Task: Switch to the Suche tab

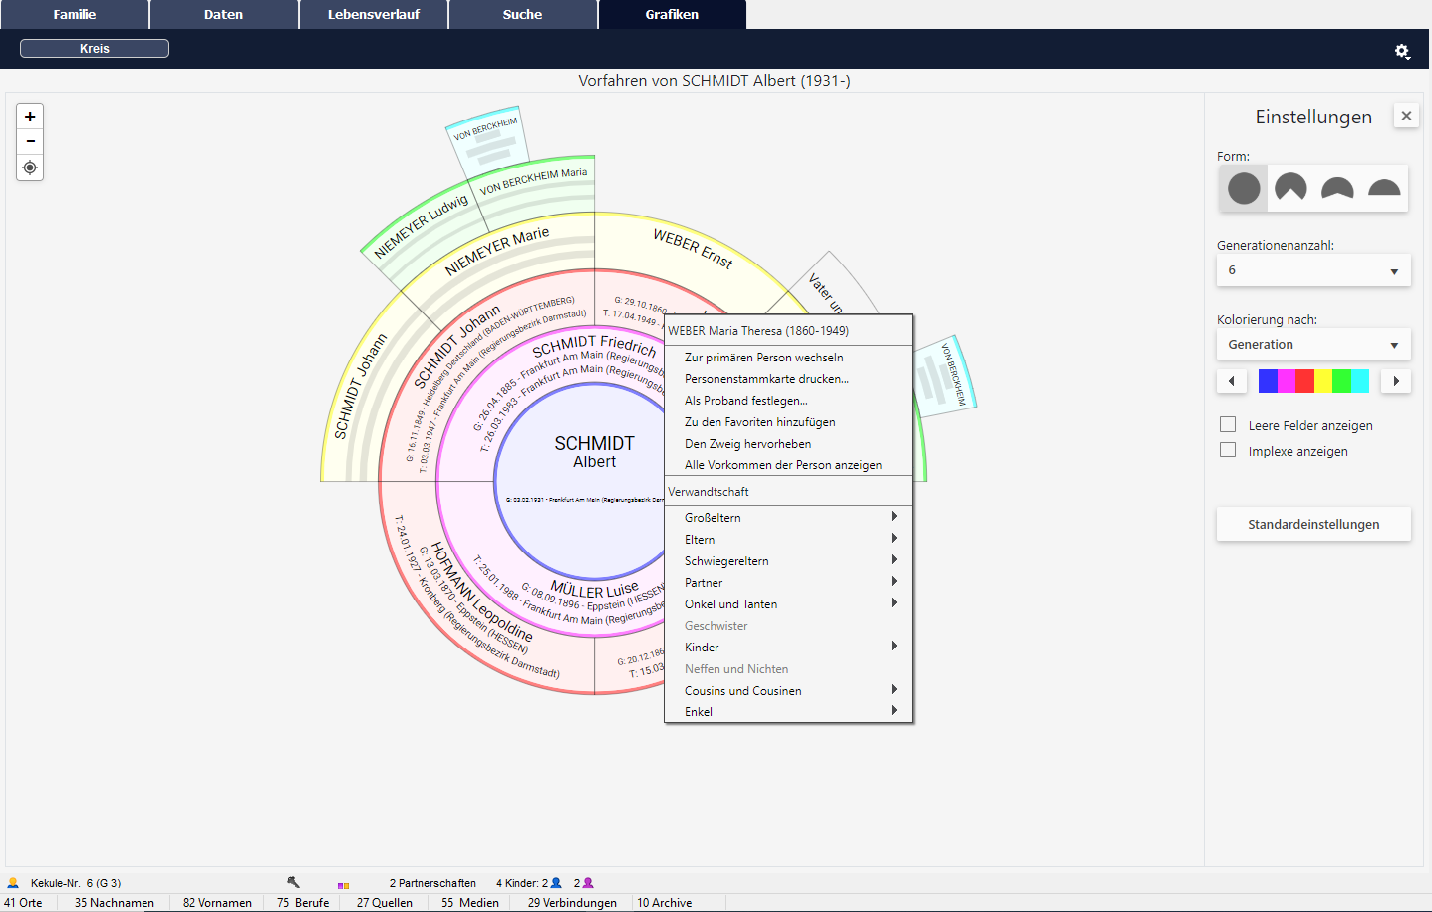Action: pos(523,14)
